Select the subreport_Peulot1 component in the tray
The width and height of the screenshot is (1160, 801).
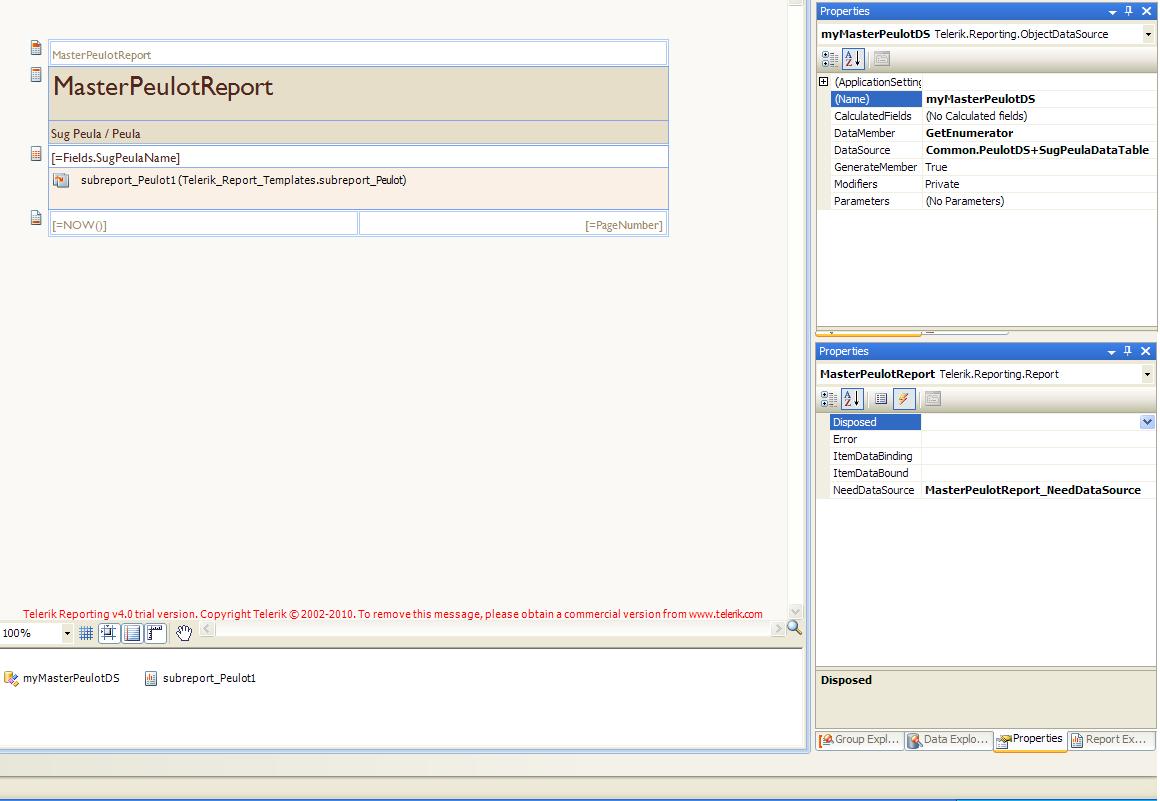coord(200,678)
